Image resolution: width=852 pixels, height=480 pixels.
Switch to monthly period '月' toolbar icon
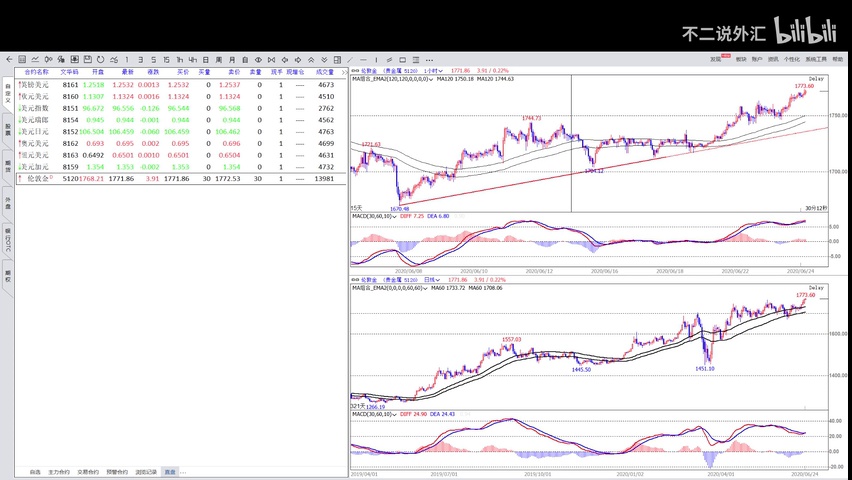point(231,59)
